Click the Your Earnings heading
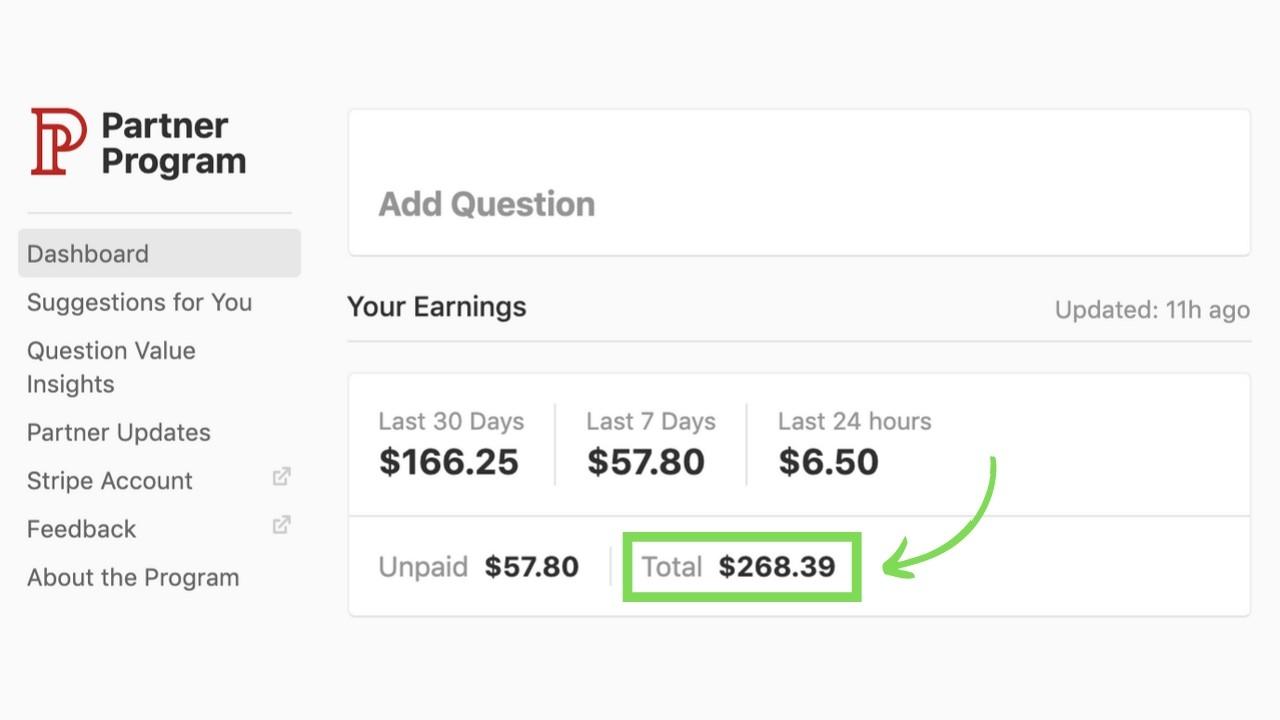The width and height of the screenshot is (1280, 720). coord(436,307)
